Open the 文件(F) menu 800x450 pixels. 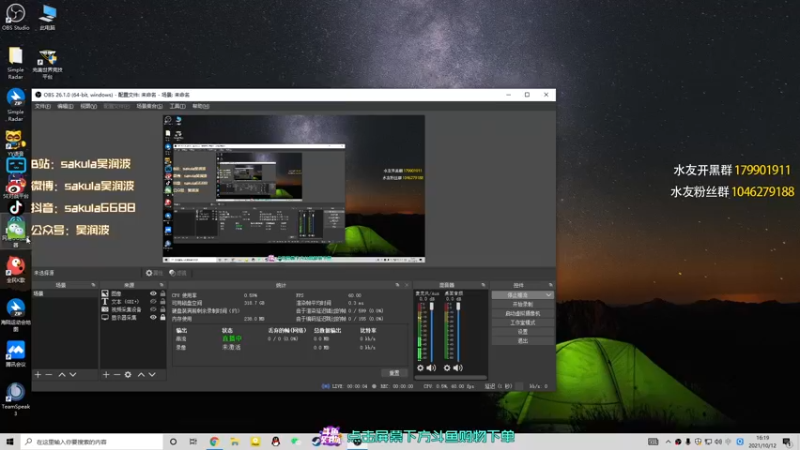(x=43, y=106)
